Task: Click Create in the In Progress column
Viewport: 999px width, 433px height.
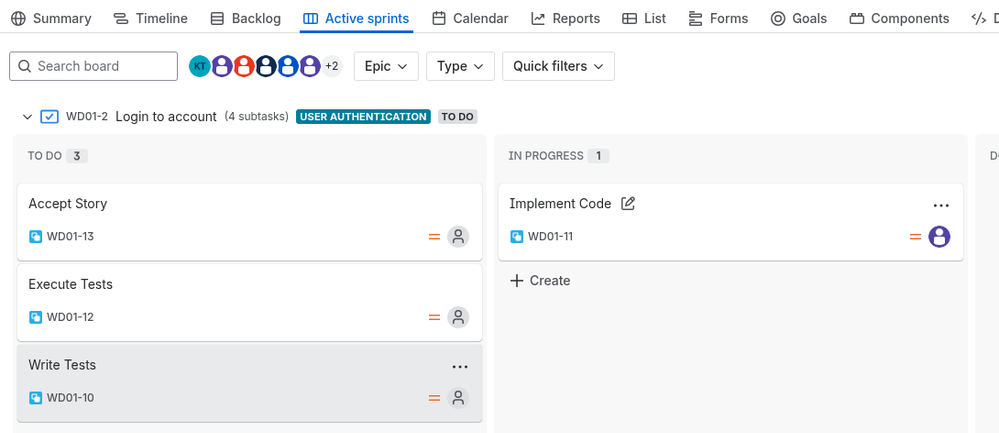Action: click(540, 281)
